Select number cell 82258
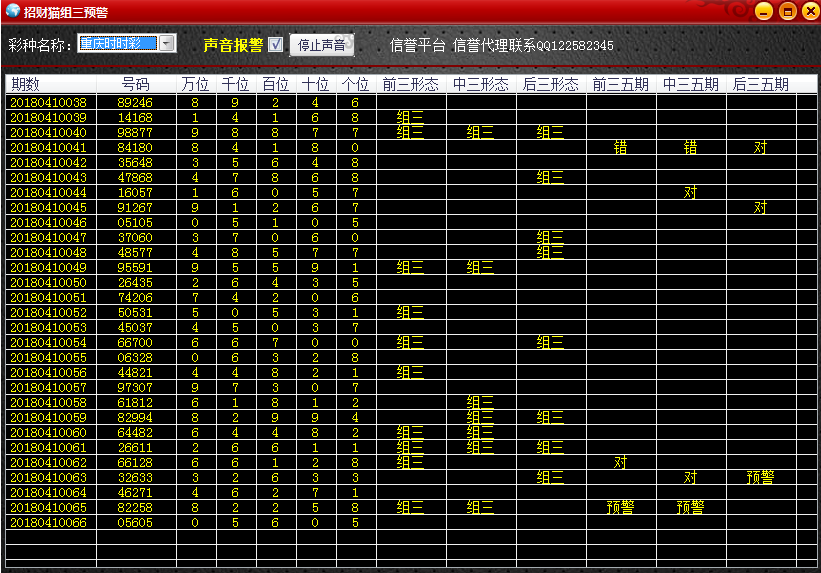The width and height of the screenshot is (821, 573). tap(135, 508)
